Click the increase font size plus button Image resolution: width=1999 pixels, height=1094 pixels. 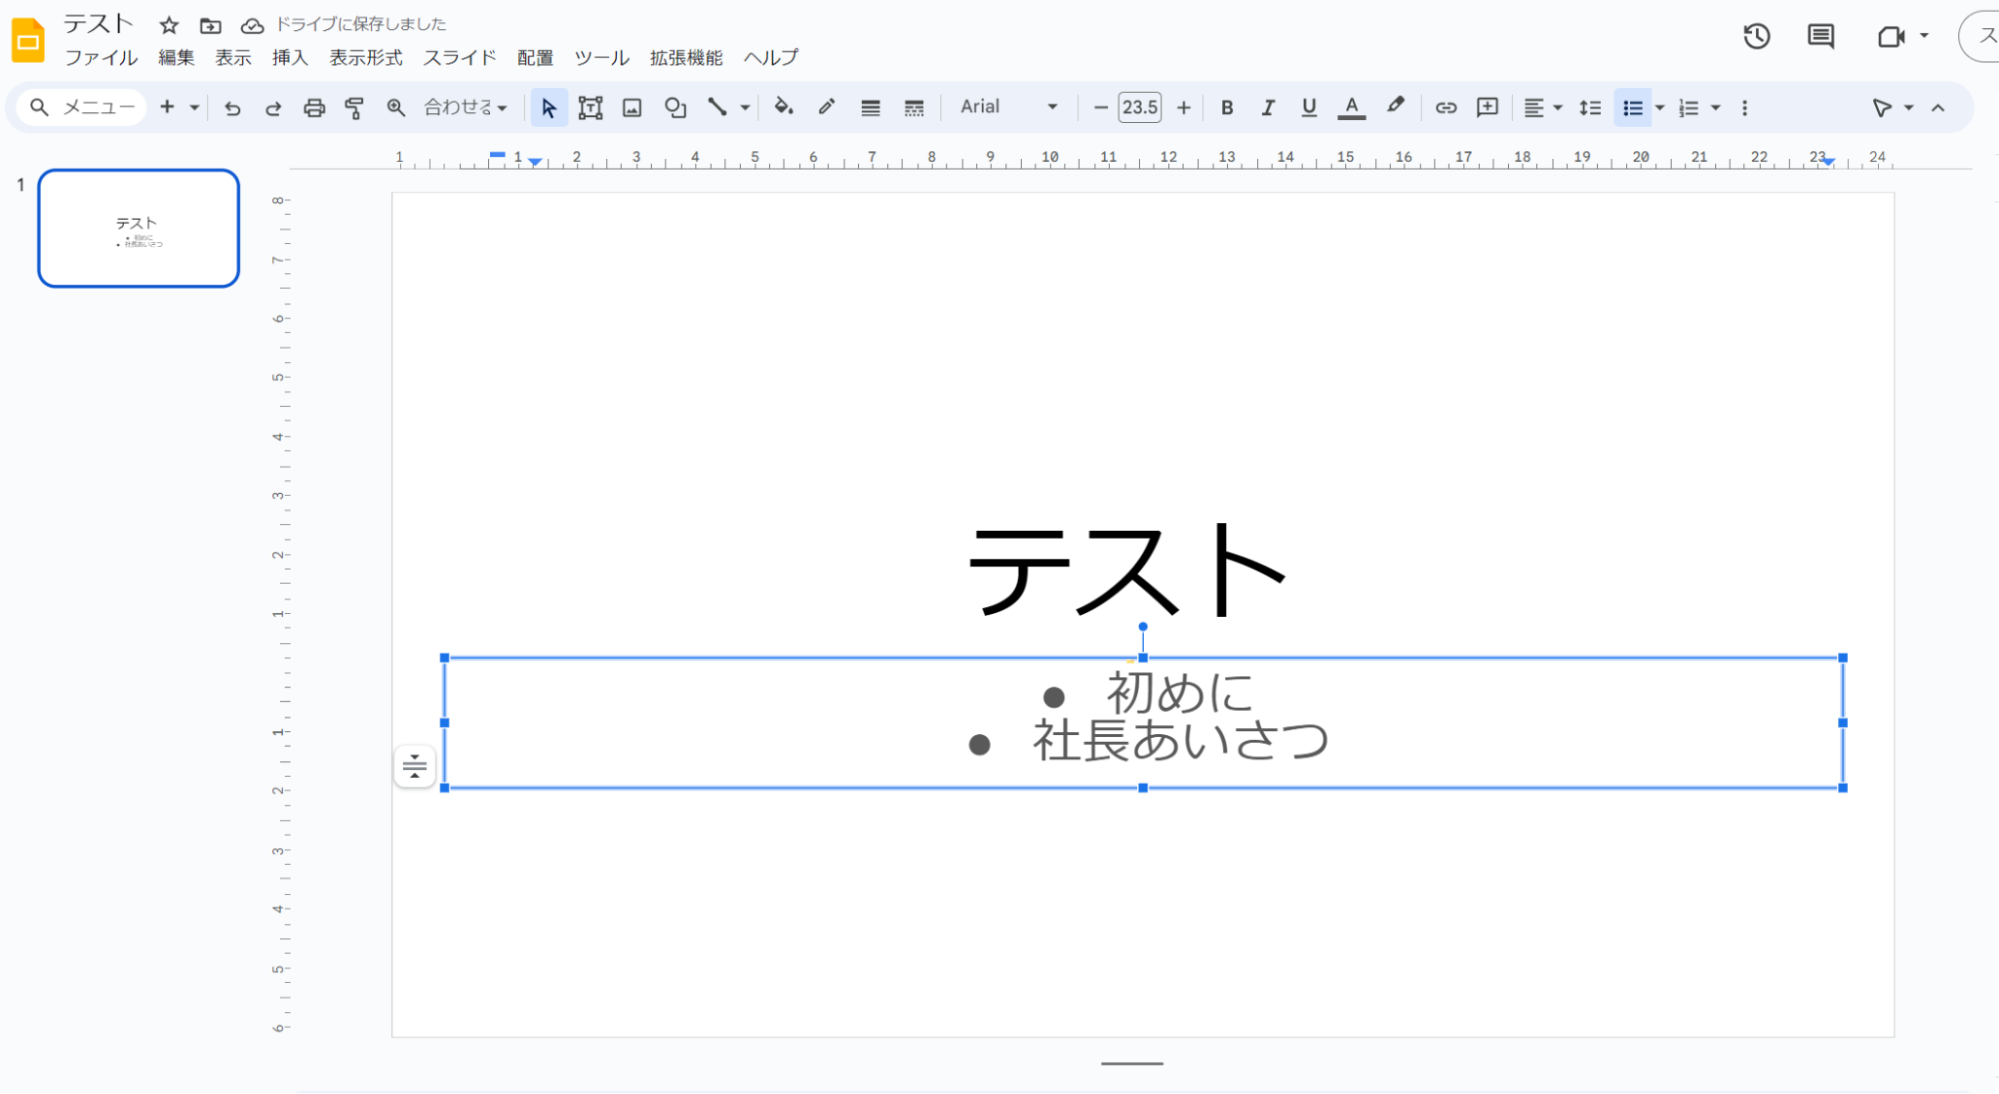[x=1183, y=108]
